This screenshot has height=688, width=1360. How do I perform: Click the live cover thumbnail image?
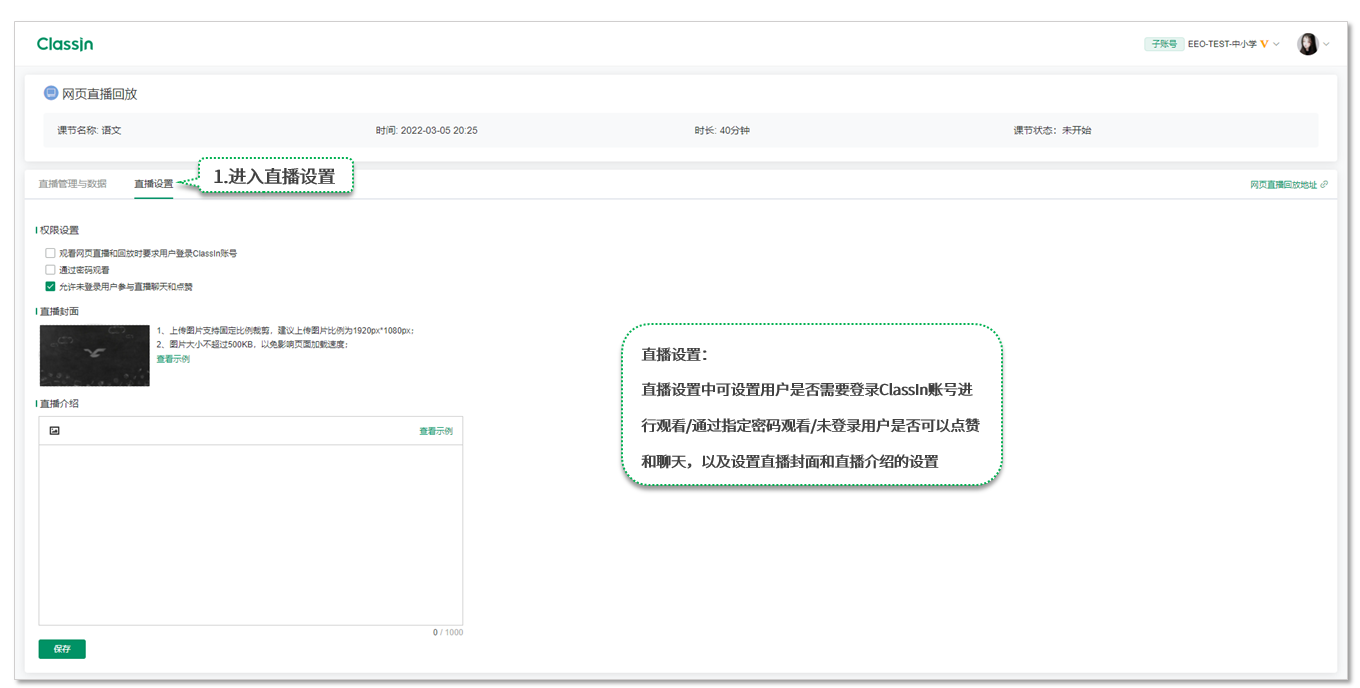coord(95,355)
